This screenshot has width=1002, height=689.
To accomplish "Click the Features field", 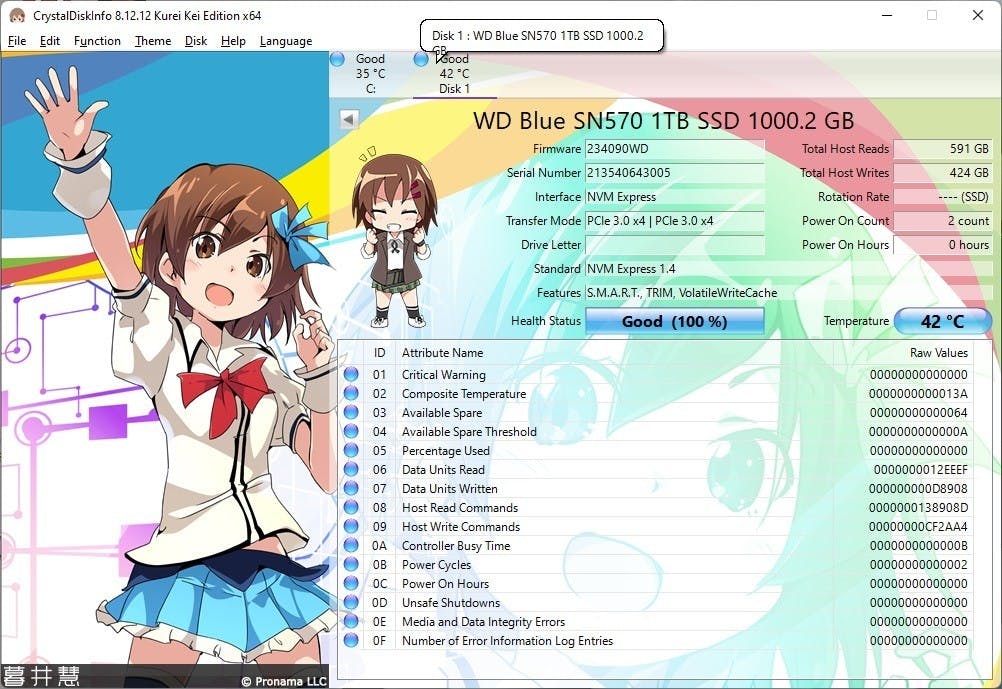I will [789, 293].
